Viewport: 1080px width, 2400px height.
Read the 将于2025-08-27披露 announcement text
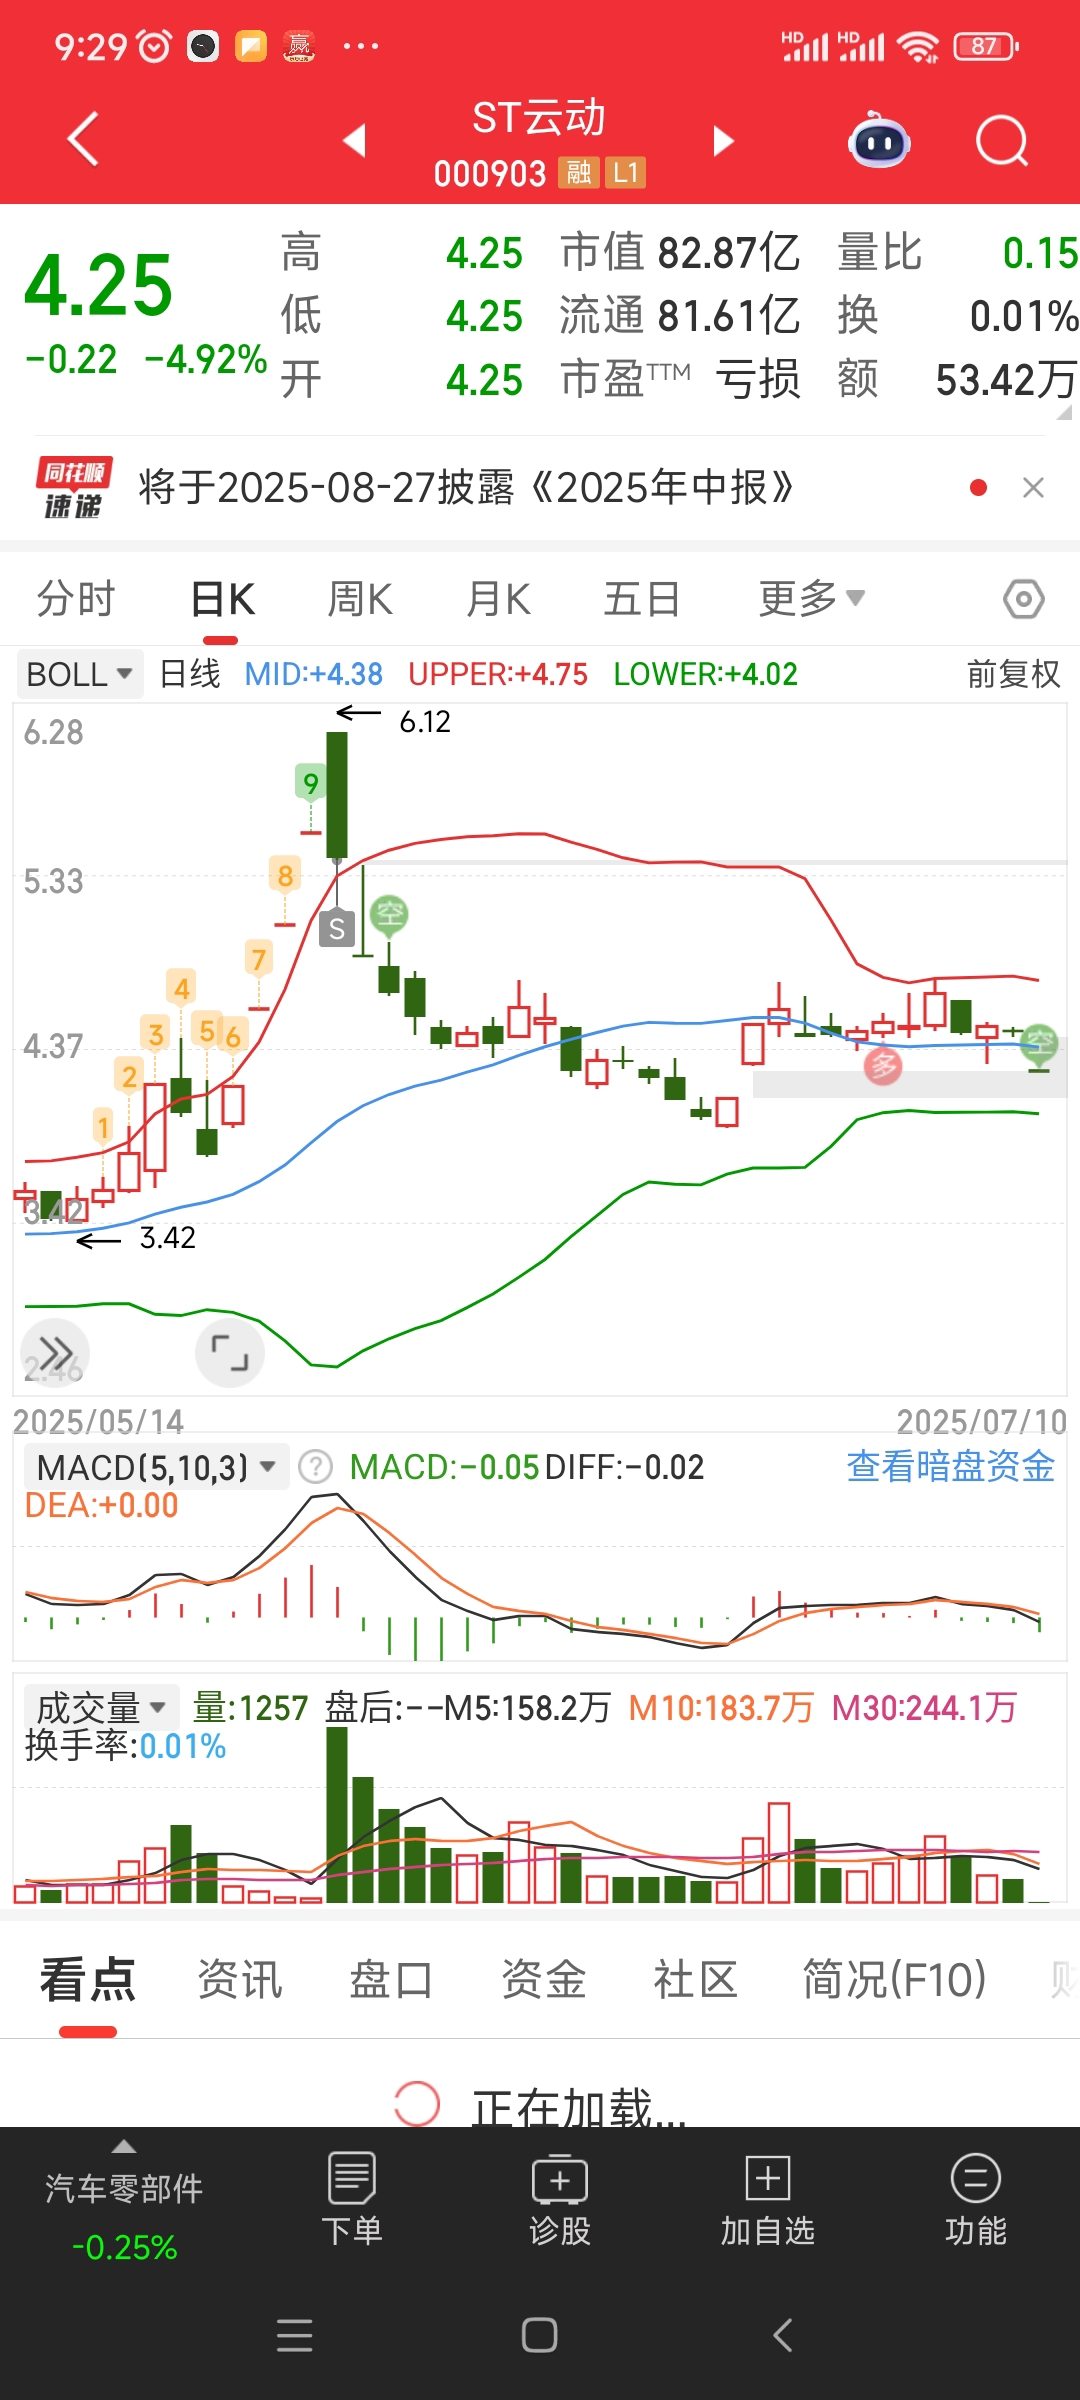(466, 488)
